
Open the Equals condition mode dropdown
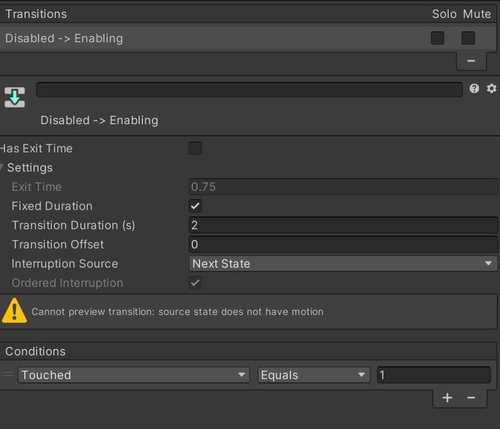[x=314, y=375]
